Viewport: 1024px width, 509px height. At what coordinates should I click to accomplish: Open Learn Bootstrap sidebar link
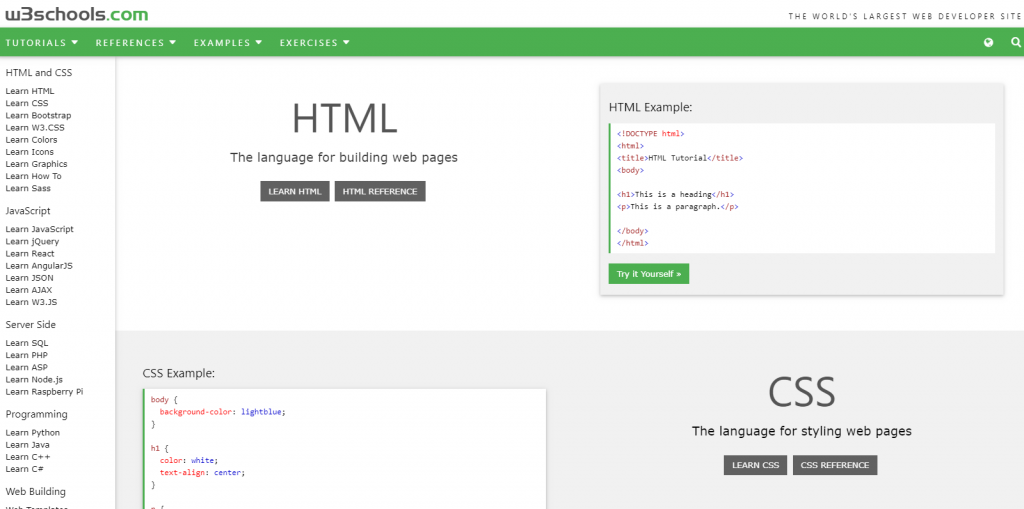click(x=39, y=116)
